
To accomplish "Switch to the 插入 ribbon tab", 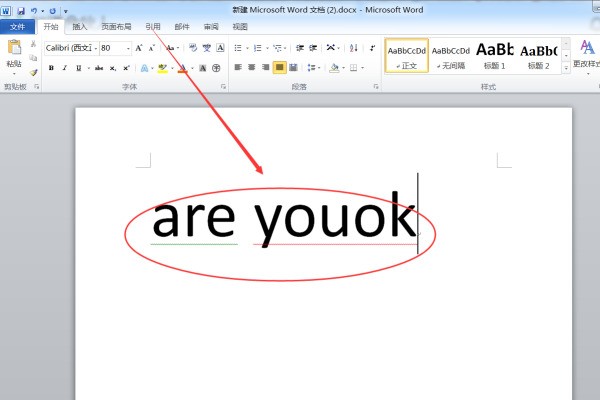I will pos(79,27).
